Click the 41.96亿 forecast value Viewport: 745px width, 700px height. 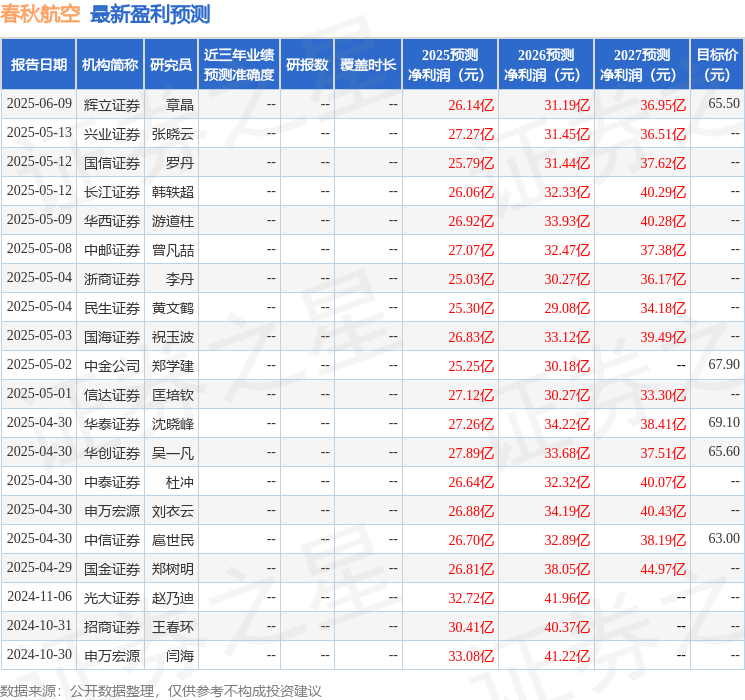coord(567,598)
